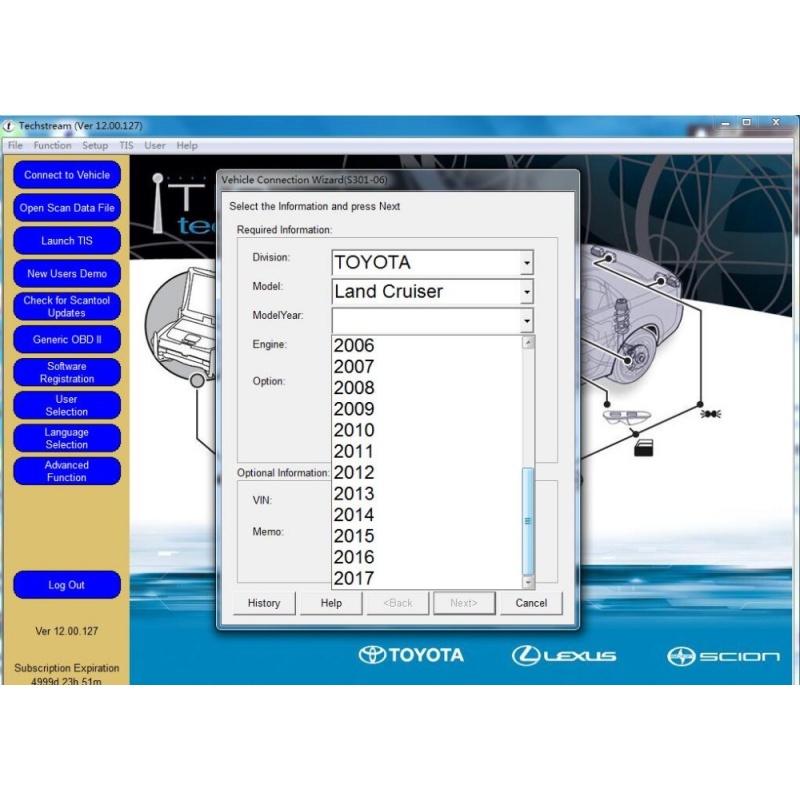The image size is (800, 800).
Task: Click the disabled Back button
Action: pos(397,603)
